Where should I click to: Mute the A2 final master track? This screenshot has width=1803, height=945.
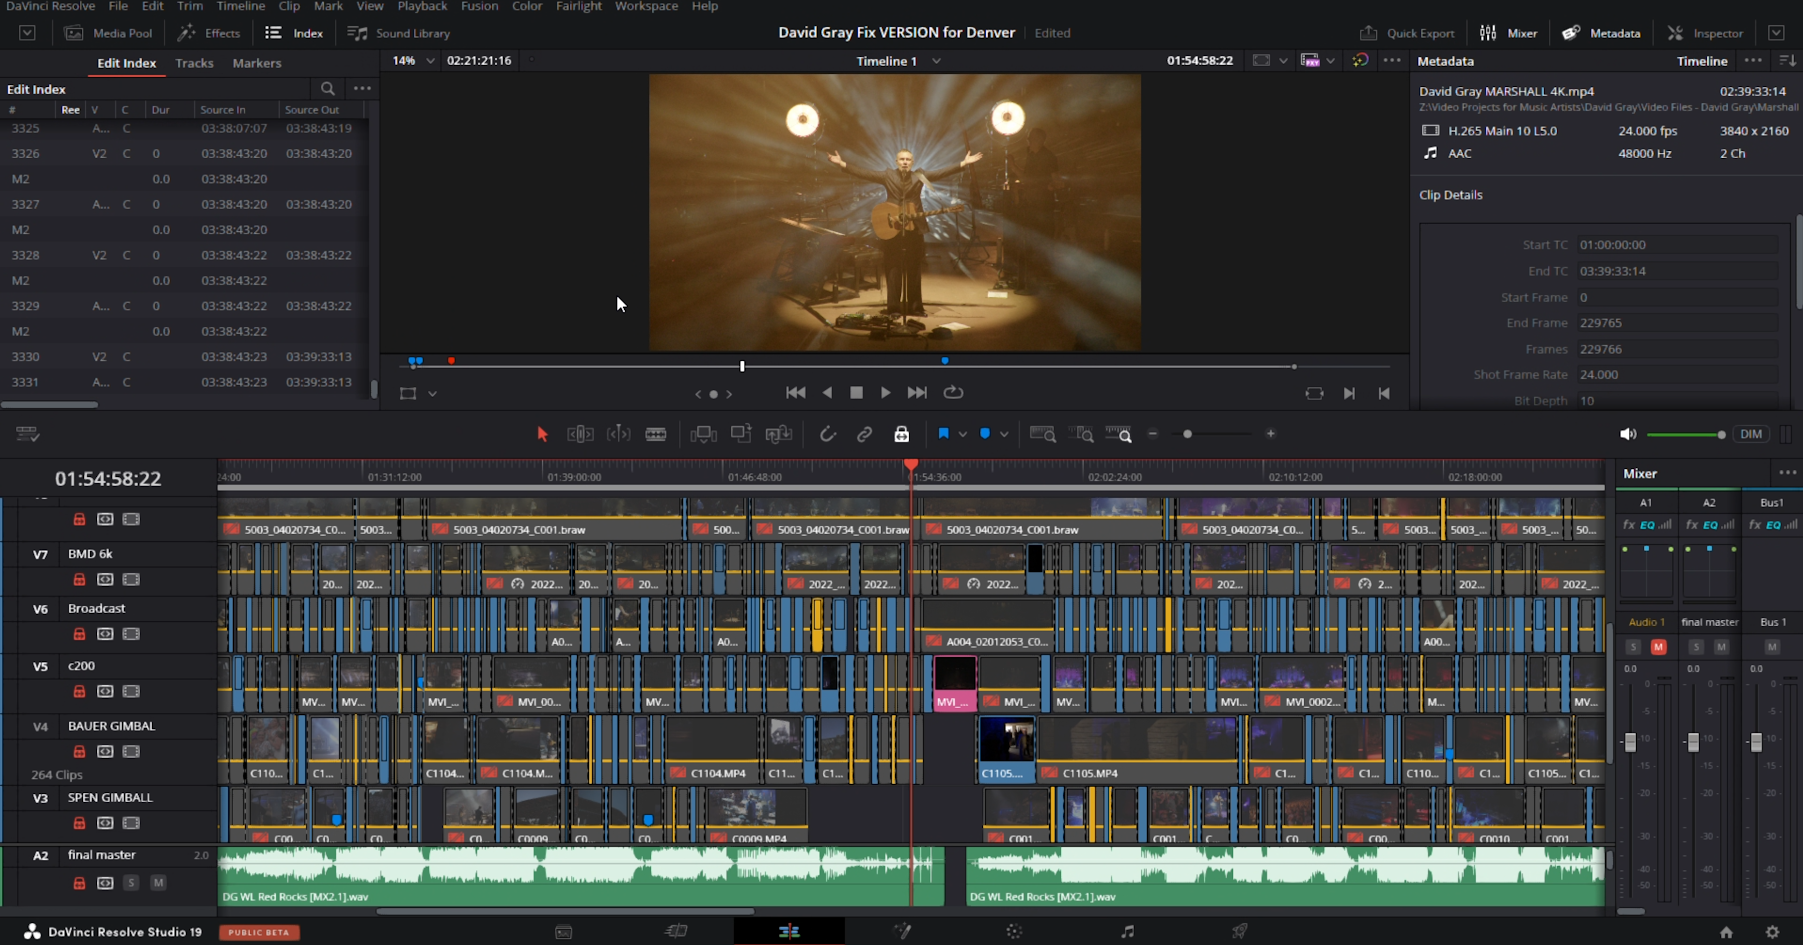pyautogui.click(x=158, y=883)
